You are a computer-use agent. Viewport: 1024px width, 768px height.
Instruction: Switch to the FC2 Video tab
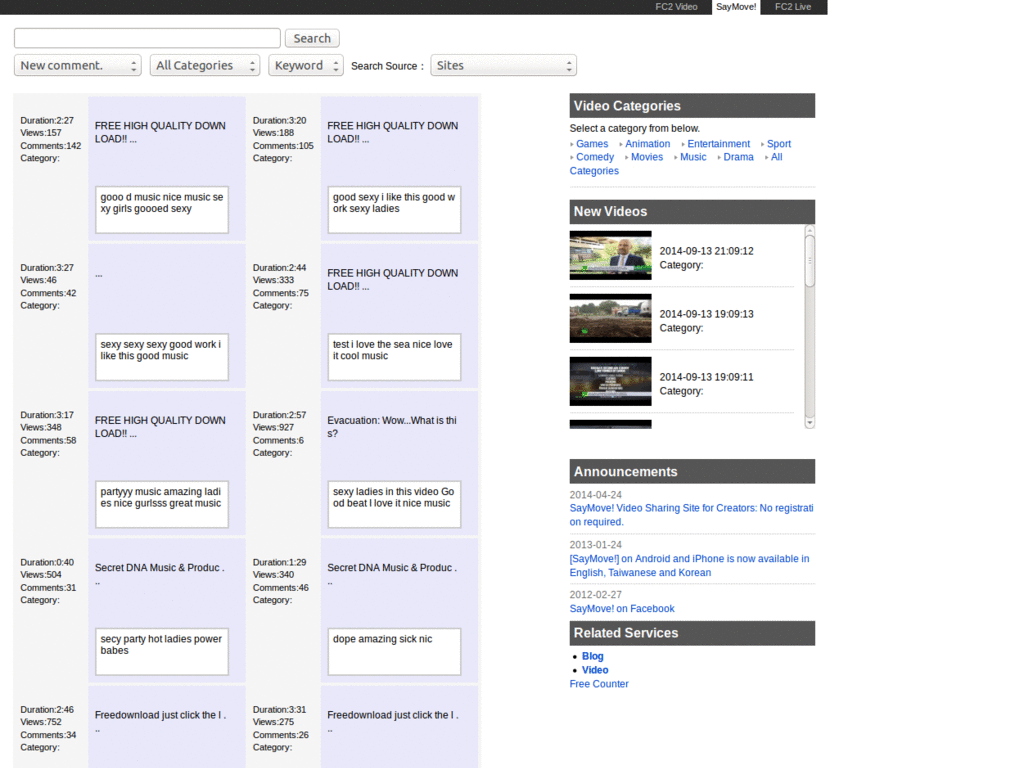coord(676,7)
